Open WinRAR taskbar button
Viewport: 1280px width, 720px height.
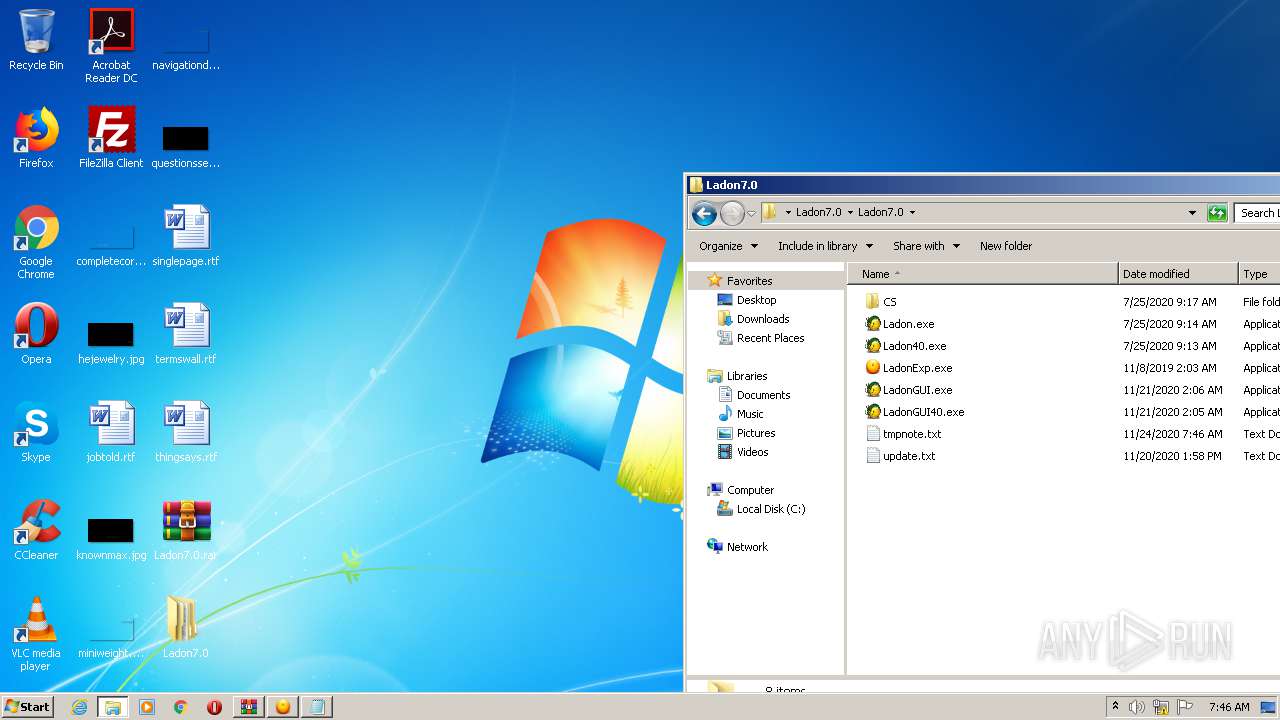pos(249,707)
